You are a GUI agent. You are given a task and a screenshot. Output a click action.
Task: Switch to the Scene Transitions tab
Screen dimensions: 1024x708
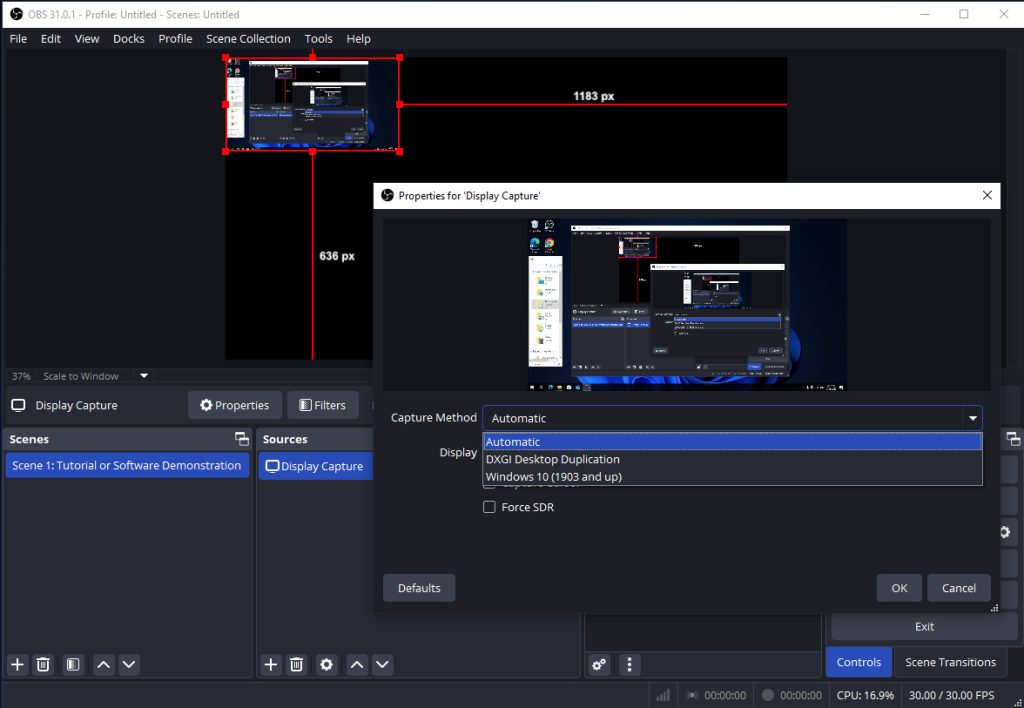pyautogui.click(x=950, y=662)
